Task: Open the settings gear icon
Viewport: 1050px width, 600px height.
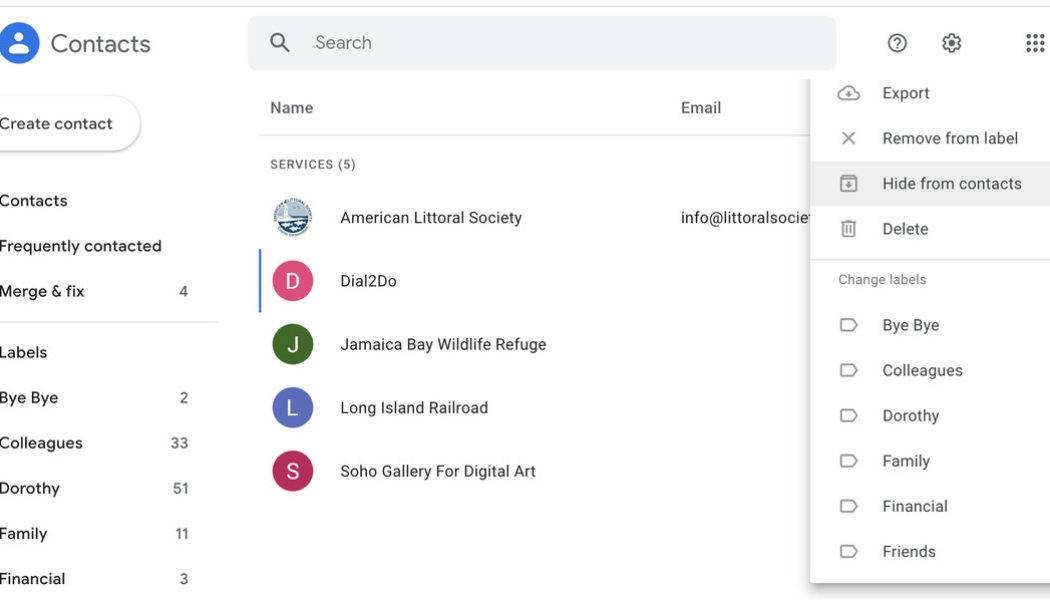Action: coord(951,43)
